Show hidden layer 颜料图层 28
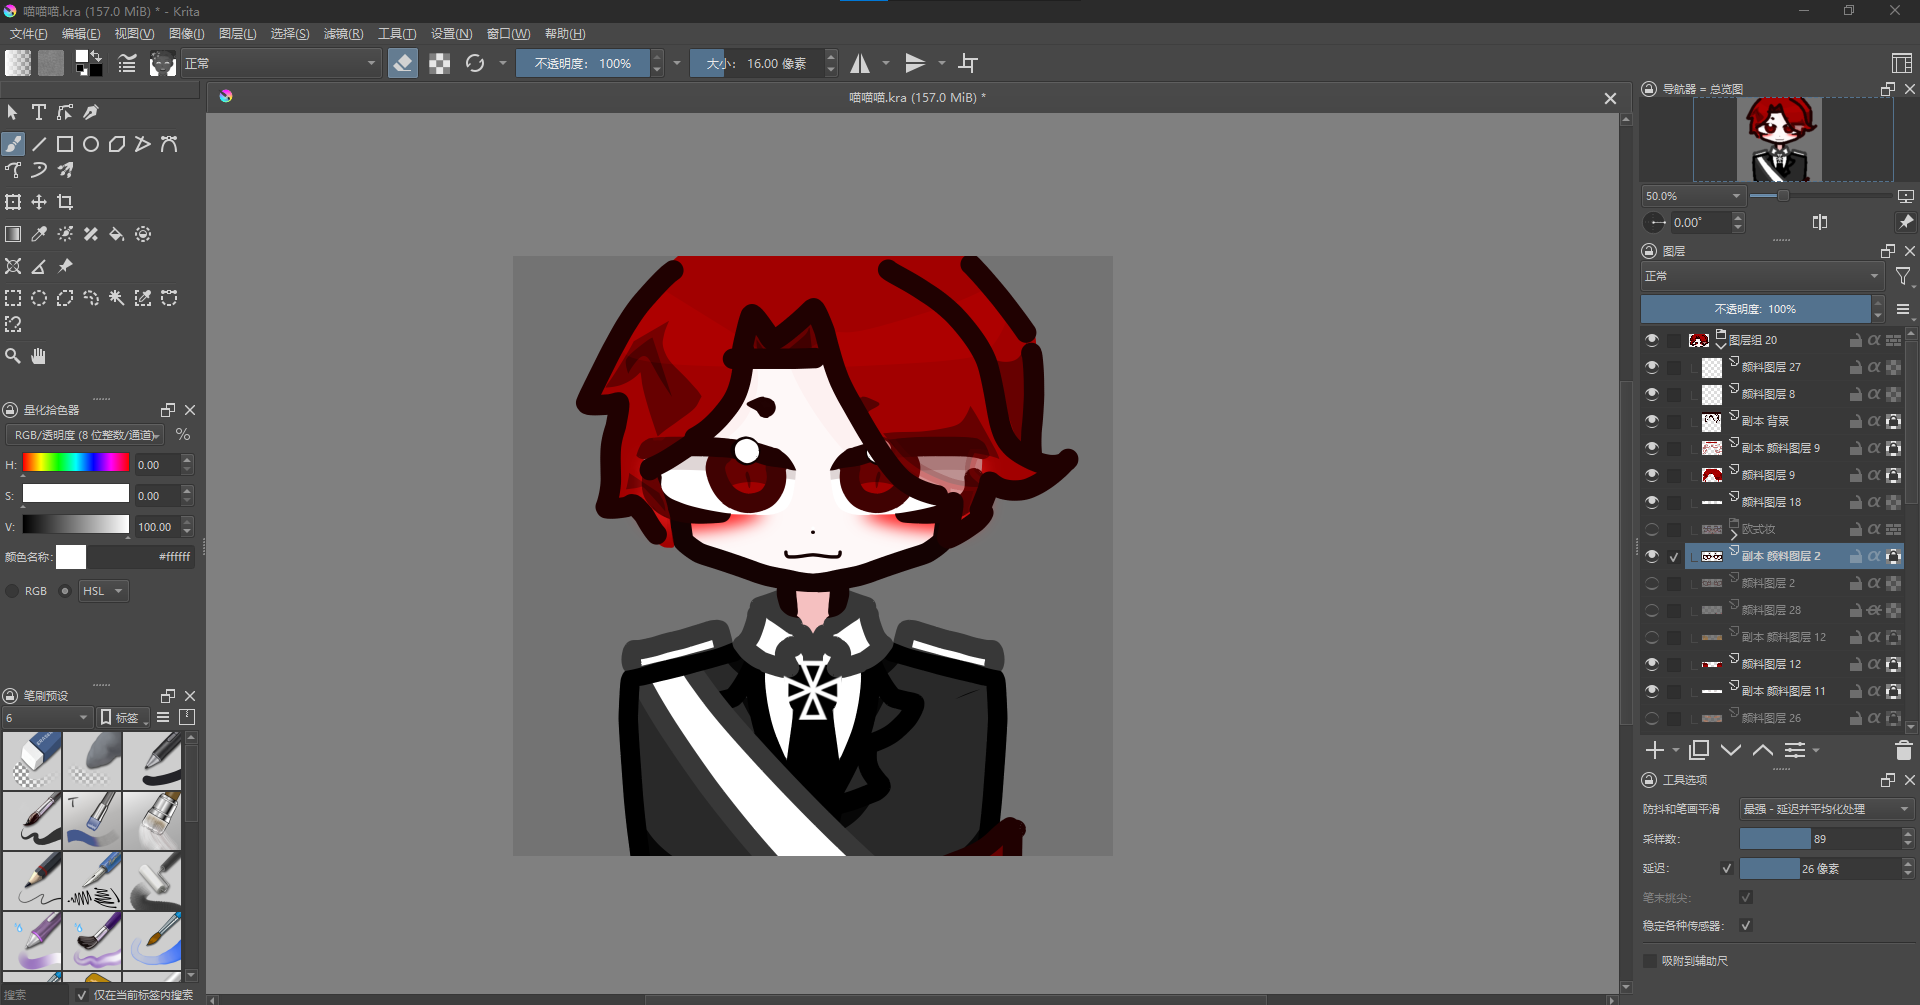 click(x=1652, y=610)
